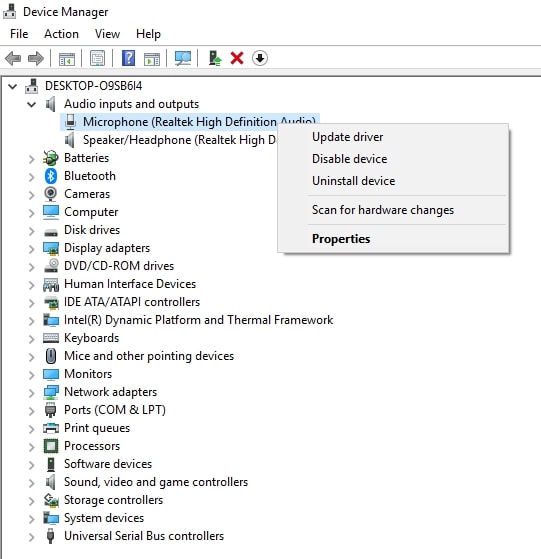Click the Batteries category icon
The height and width of the screenshot is (559, 541).
51,158
